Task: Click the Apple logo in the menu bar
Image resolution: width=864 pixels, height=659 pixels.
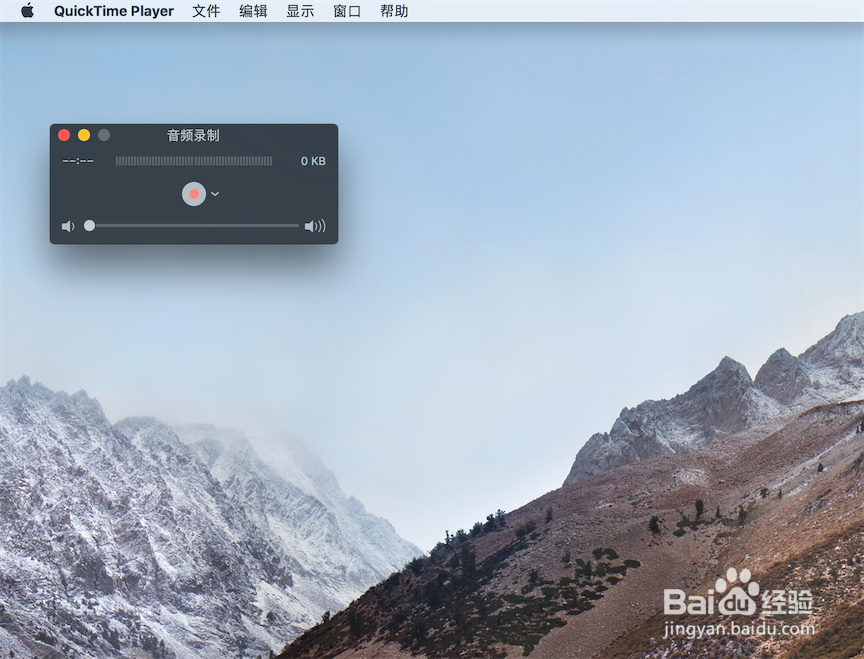Action: click(x=26, y=12)
